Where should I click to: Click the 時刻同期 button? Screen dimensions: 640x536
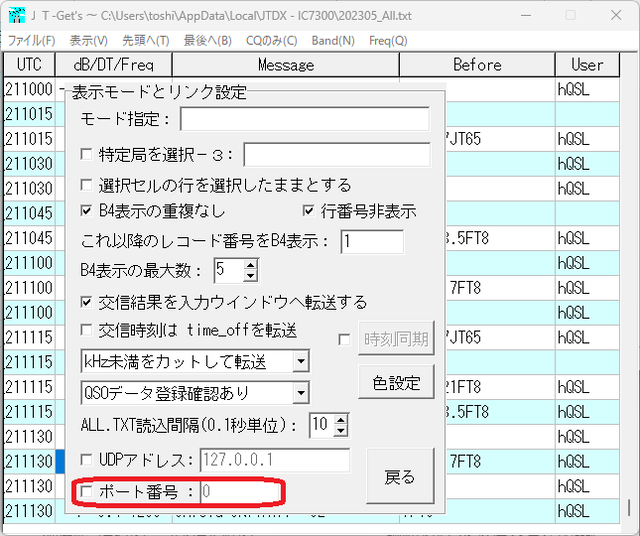coord(396,338)
